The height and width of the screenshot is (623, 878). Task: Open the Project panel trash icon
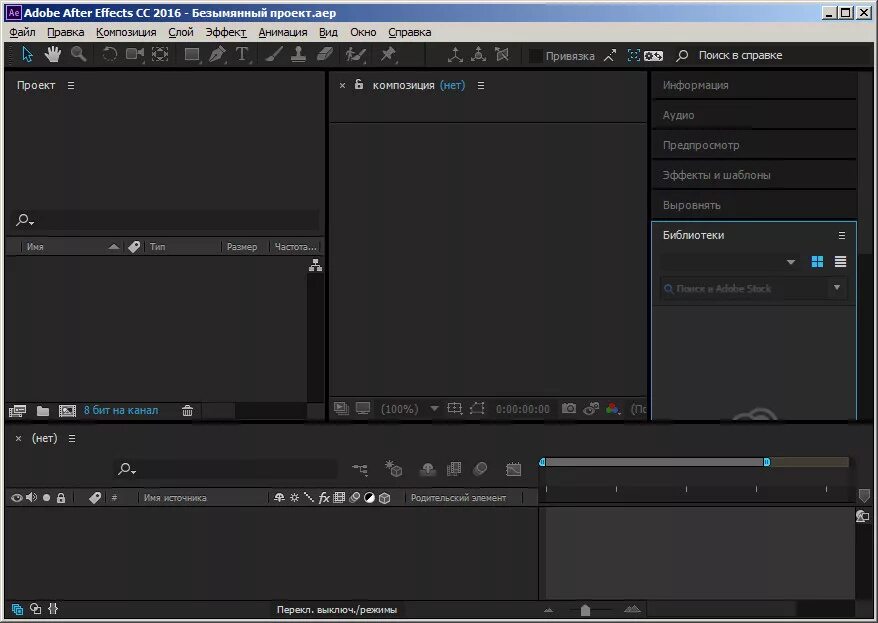coord(188,410)
